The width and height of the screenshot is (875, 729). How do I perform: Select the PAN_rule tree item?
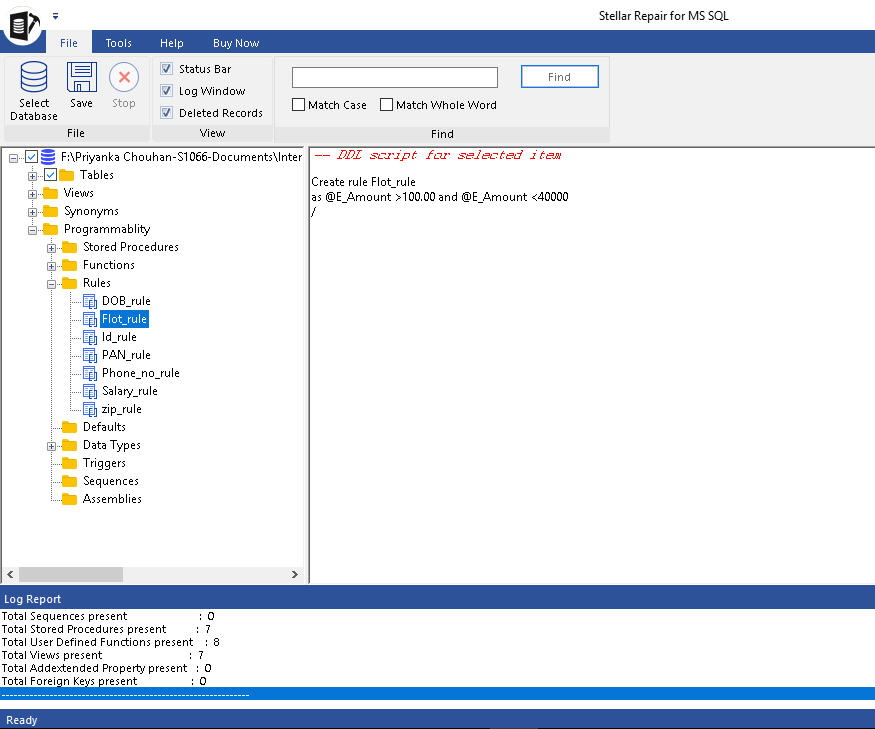point(126,355)
